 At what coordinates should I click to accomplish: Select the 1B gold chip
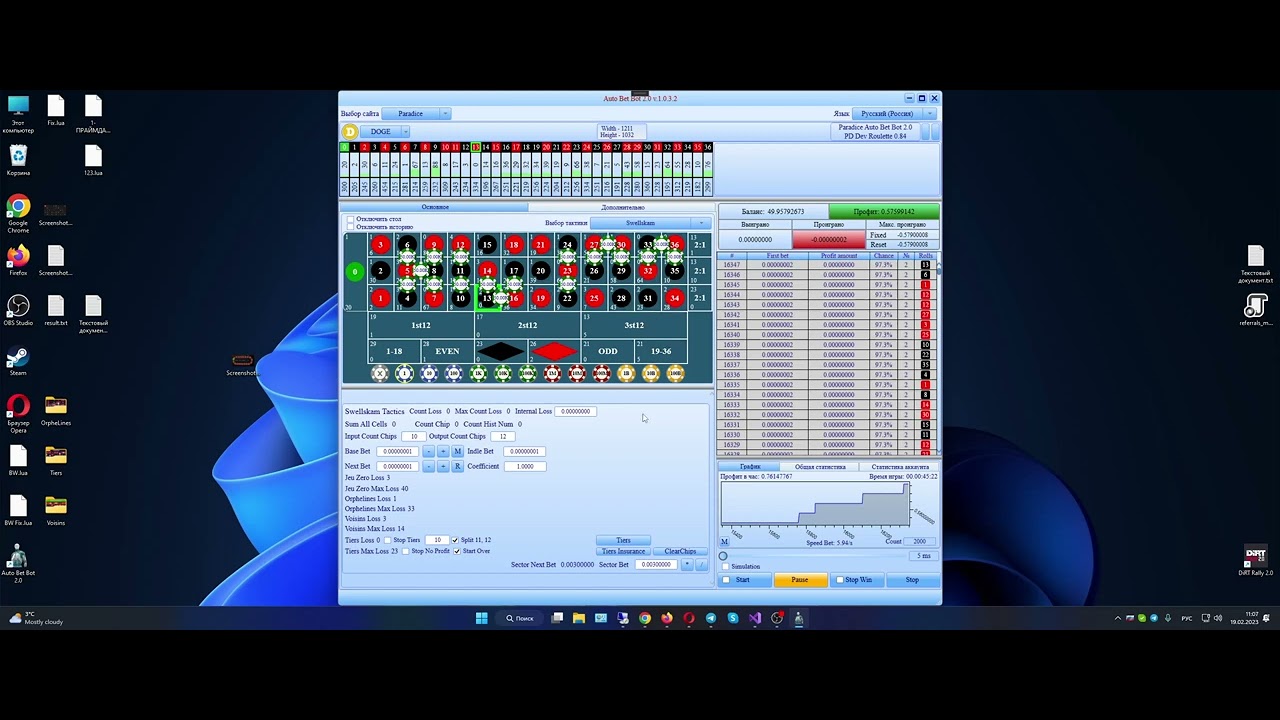click(626, 374)
